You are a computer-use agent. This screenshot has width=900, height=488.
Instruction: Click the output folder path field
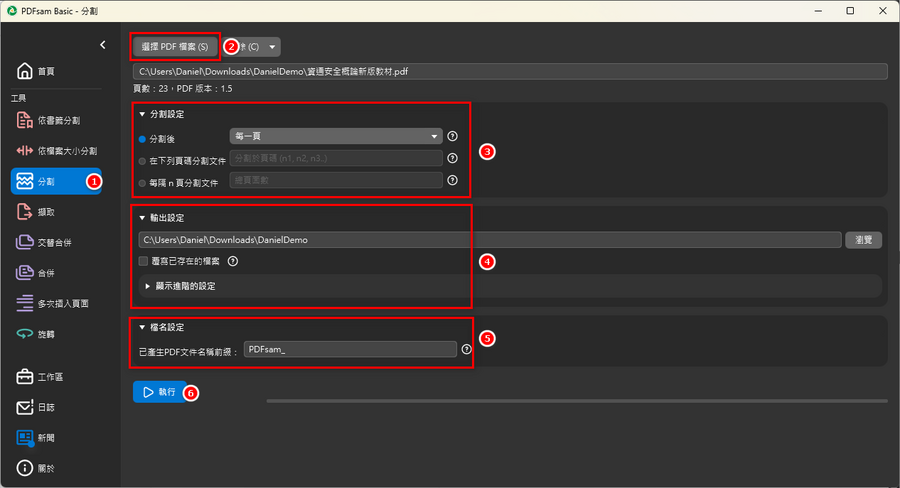pos(490,240)
